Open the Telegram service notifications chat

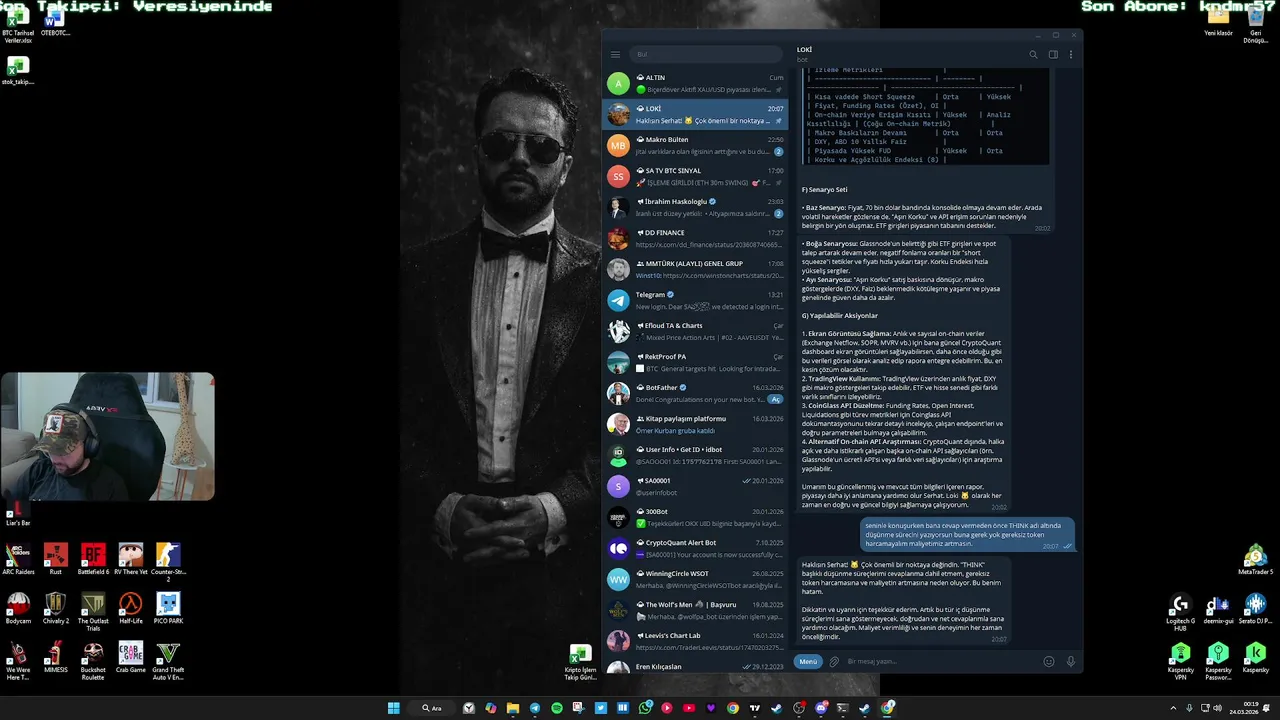pos(695,300)
